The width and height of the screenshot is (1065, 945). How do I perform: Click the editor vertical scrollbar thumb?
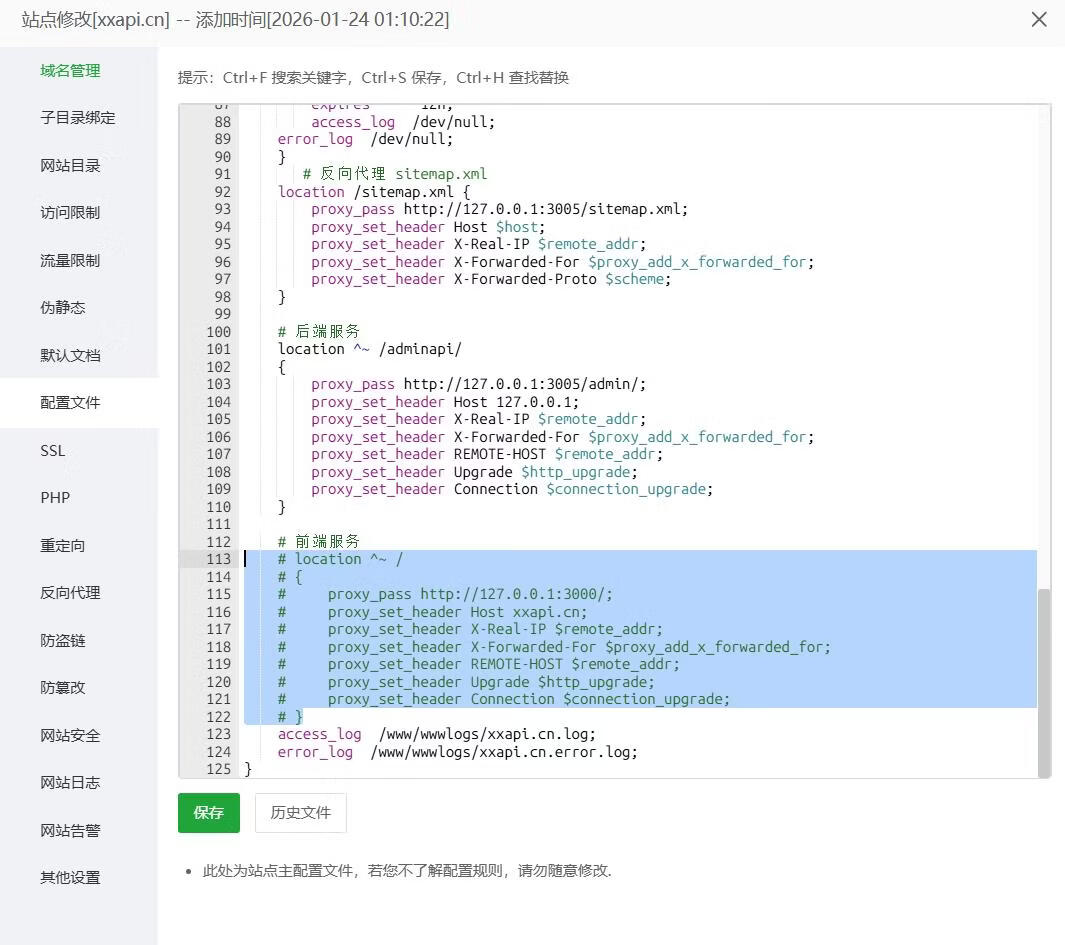pyautogui.click(x=1044, y=682)
